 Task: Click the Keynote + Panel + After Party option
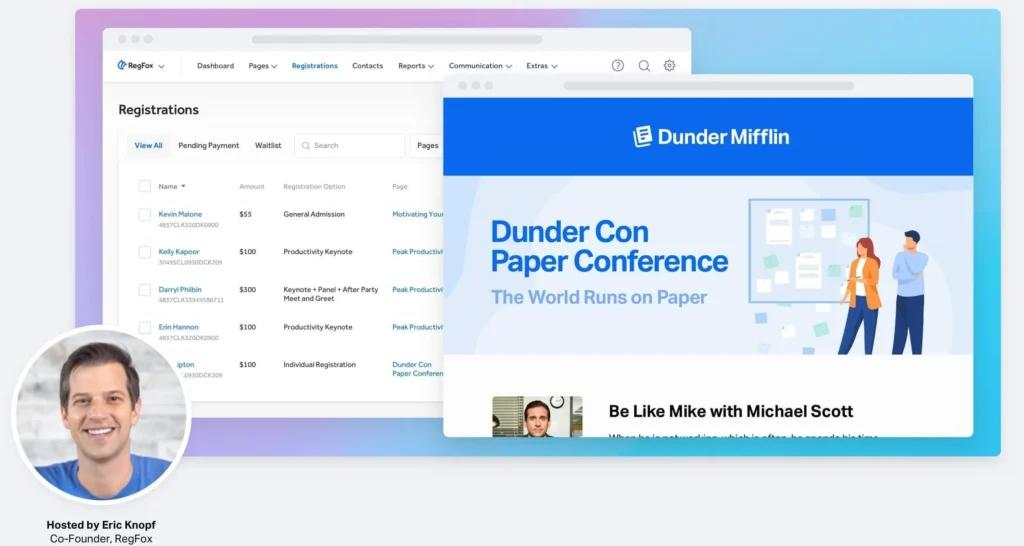[x=330, y=294]
